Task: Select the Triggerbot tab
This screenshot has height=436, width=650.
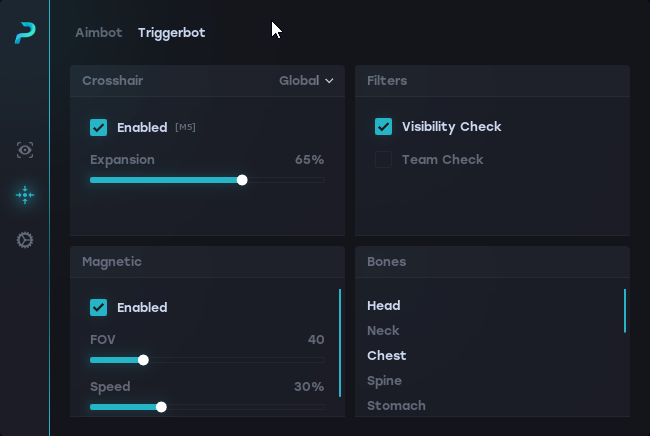Action: point(171,32)
